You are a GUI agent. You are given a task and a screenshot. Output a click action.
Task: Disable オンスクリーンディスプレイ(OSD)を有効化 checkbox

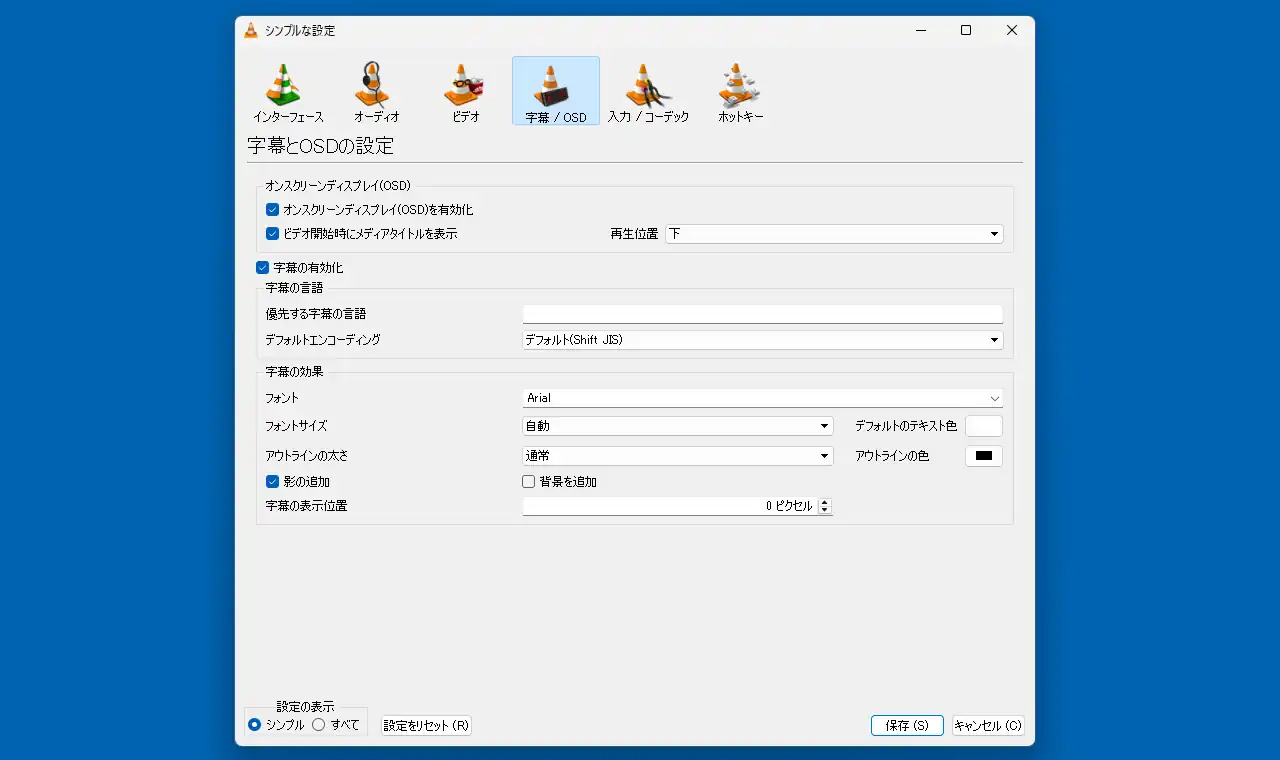coord(272,210)
